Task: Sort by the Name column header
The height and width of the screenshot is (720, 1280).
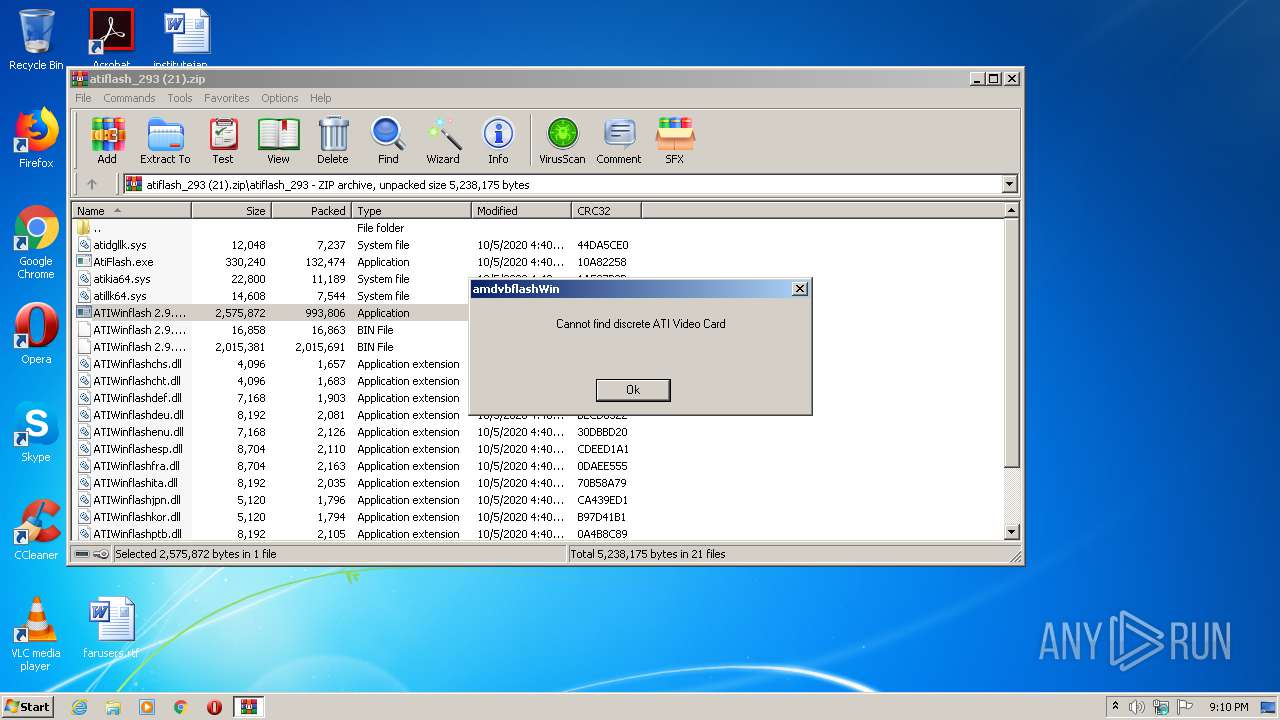Action: (x=132, y=211)
